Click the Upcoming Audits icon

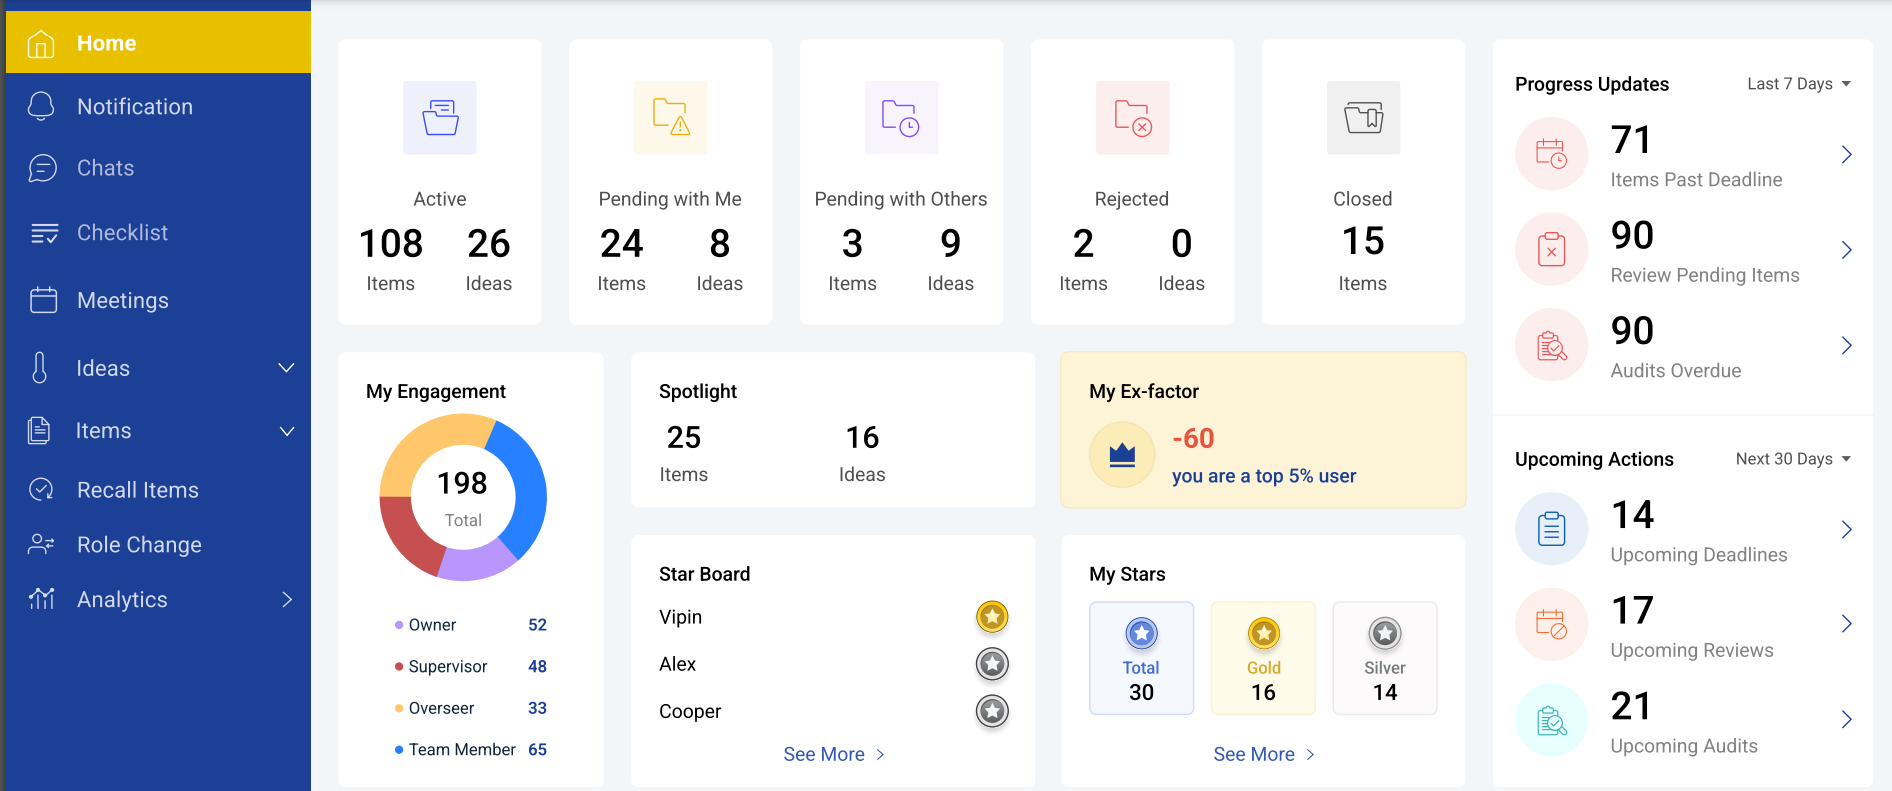[x=1552, y=720]
